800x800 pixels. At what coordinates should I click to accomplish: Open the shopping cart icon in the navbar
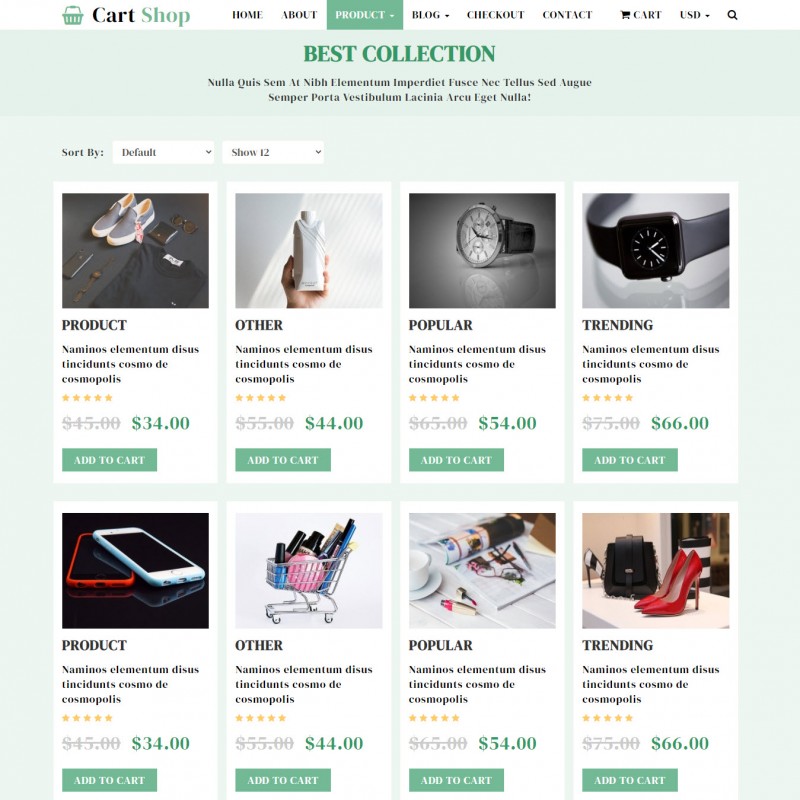624,15
